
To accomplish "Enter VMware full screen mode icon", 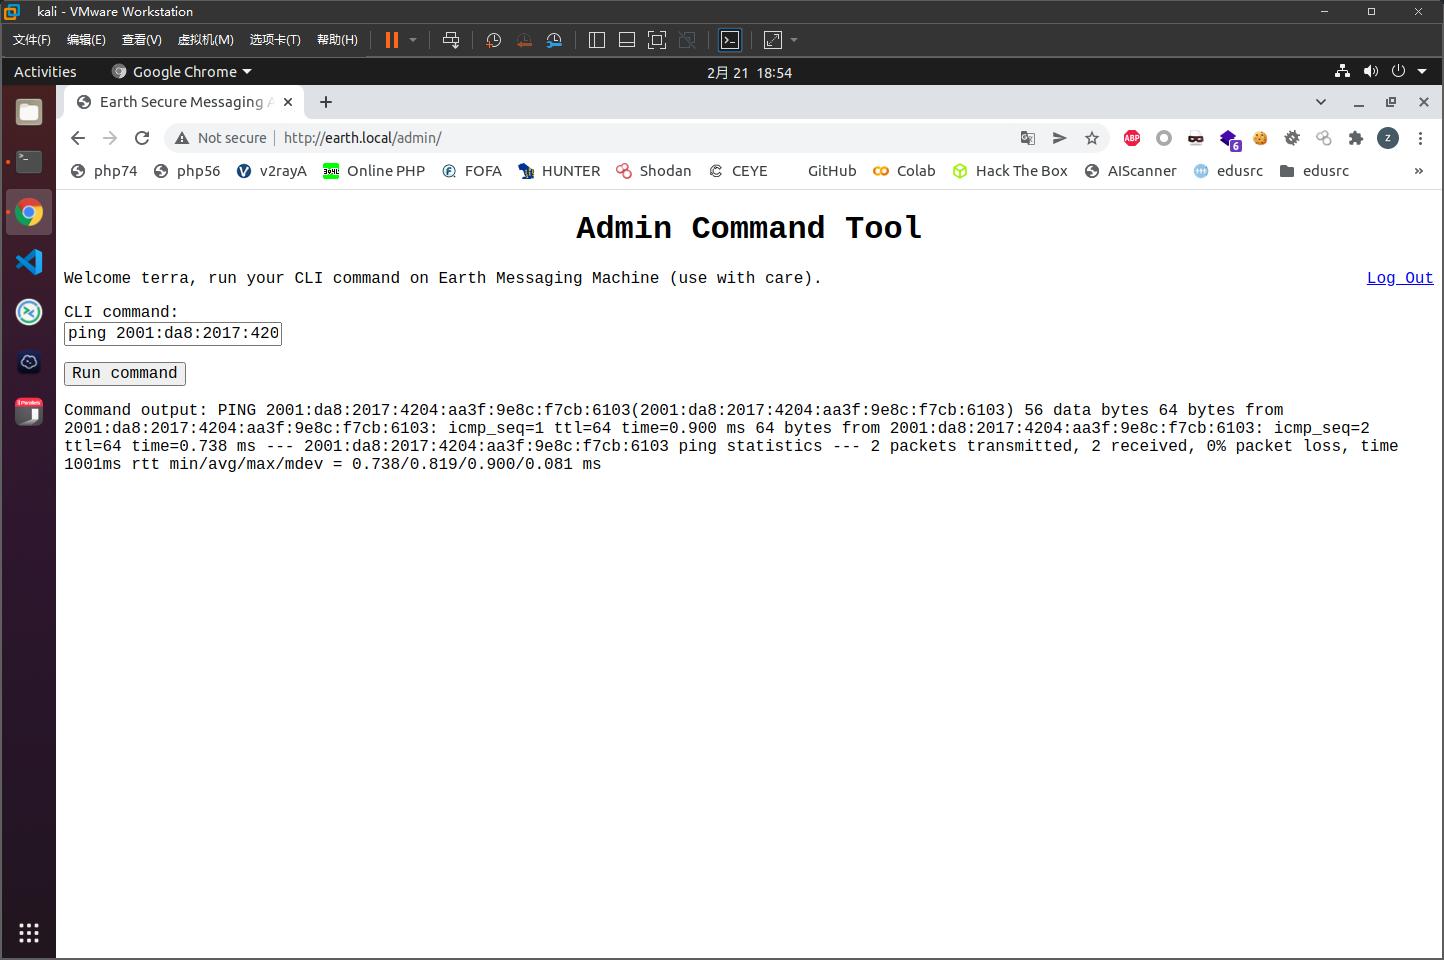I will pos(657,40).
